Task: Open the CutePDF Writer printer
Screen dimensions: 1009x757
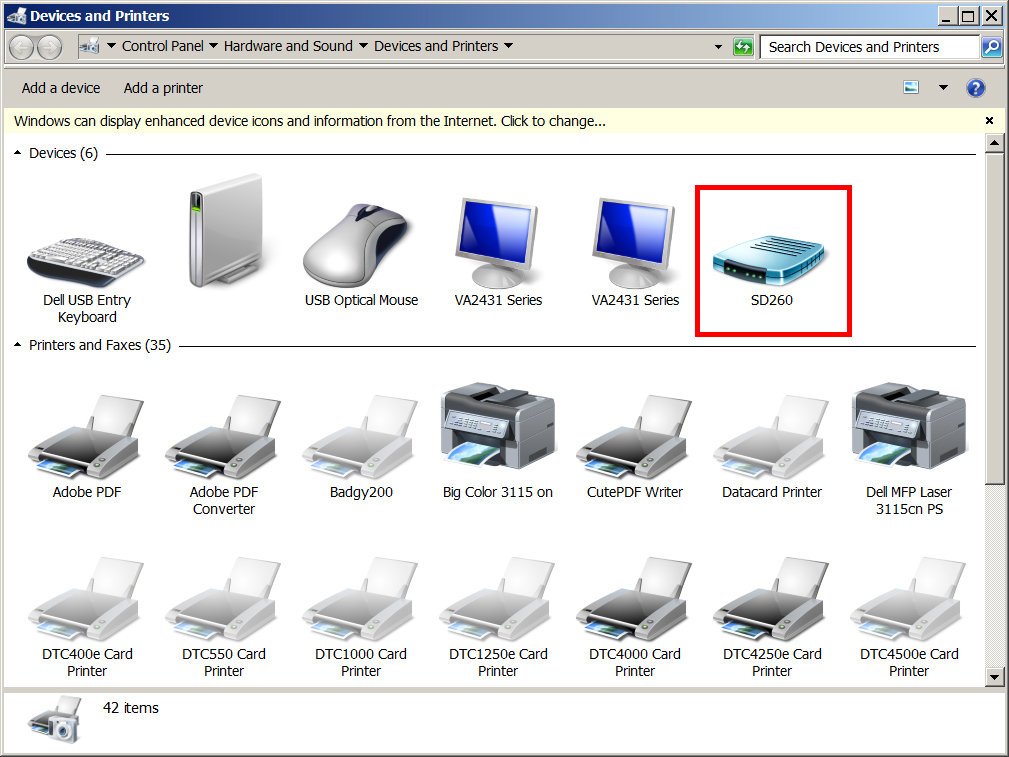Action: [634, 435]
